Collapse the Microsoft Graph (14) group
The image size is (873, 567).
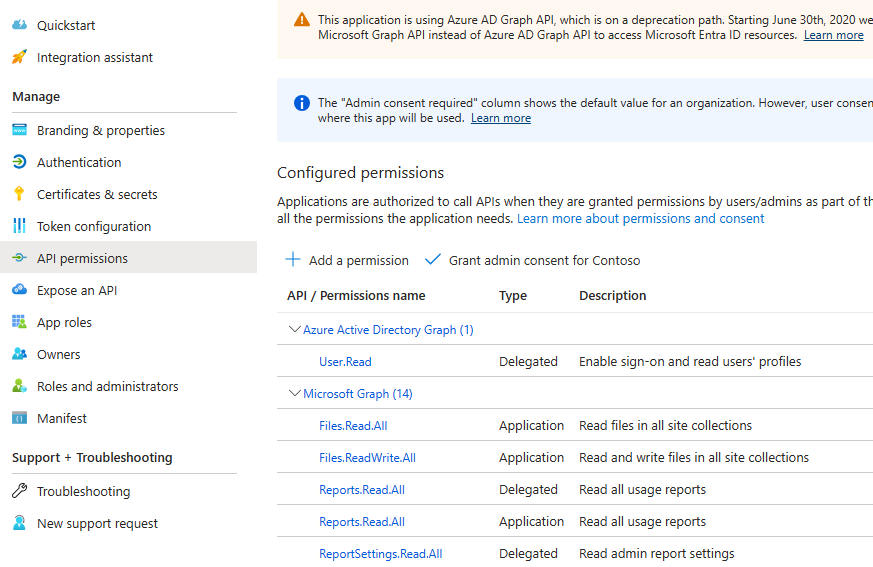[x=295, y=394]
